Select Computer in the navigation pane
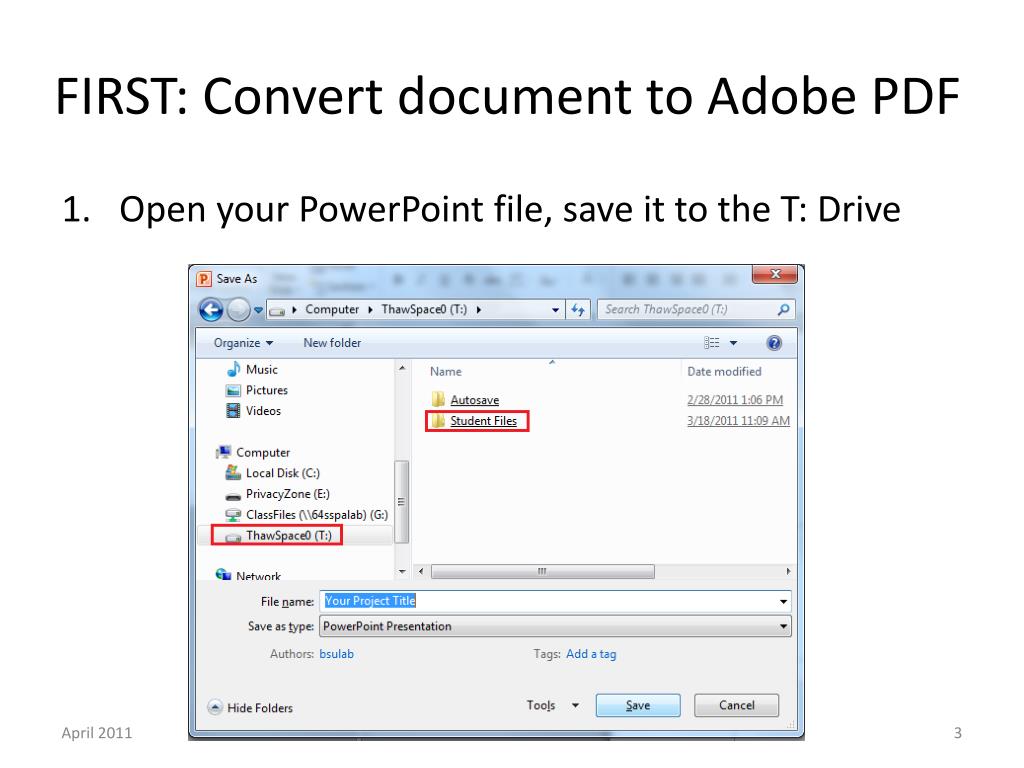 point(263,453)
